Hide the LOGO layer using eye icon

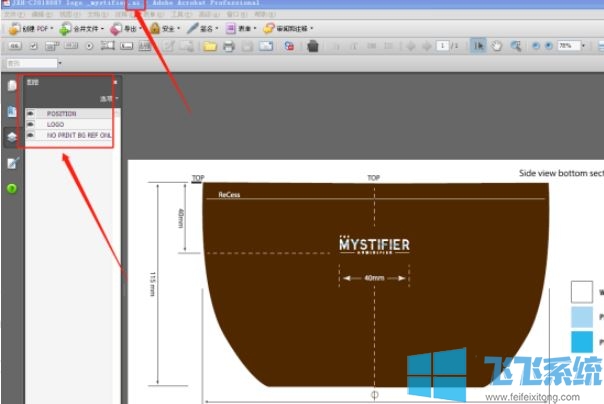pyautogui.click(x=30, y=124)
